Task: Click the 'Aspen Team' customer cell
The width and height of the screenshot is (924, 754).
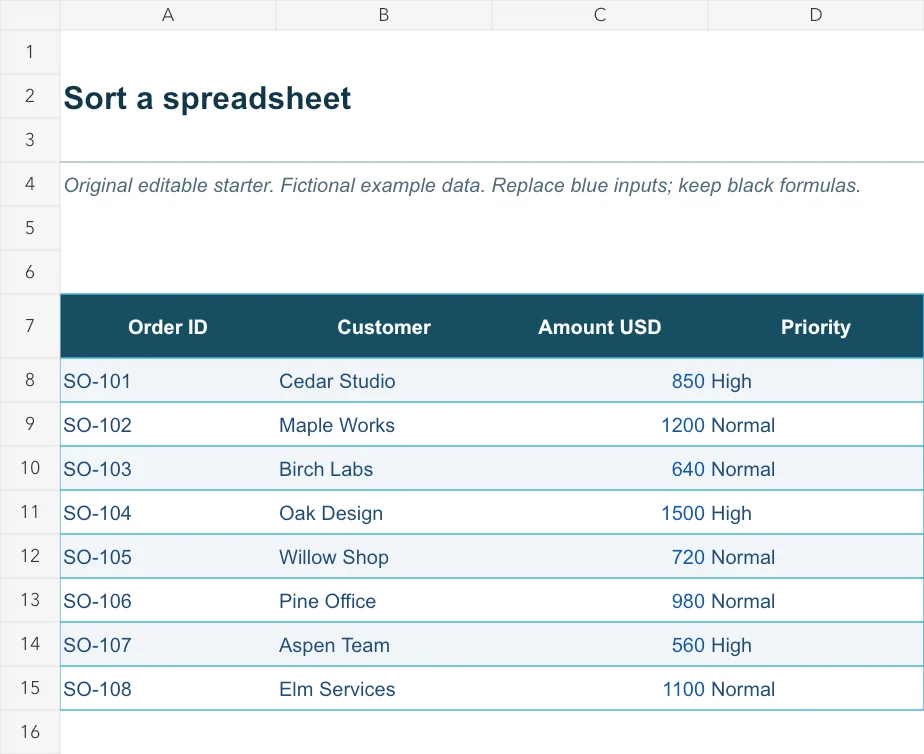Action: (384, 644)
